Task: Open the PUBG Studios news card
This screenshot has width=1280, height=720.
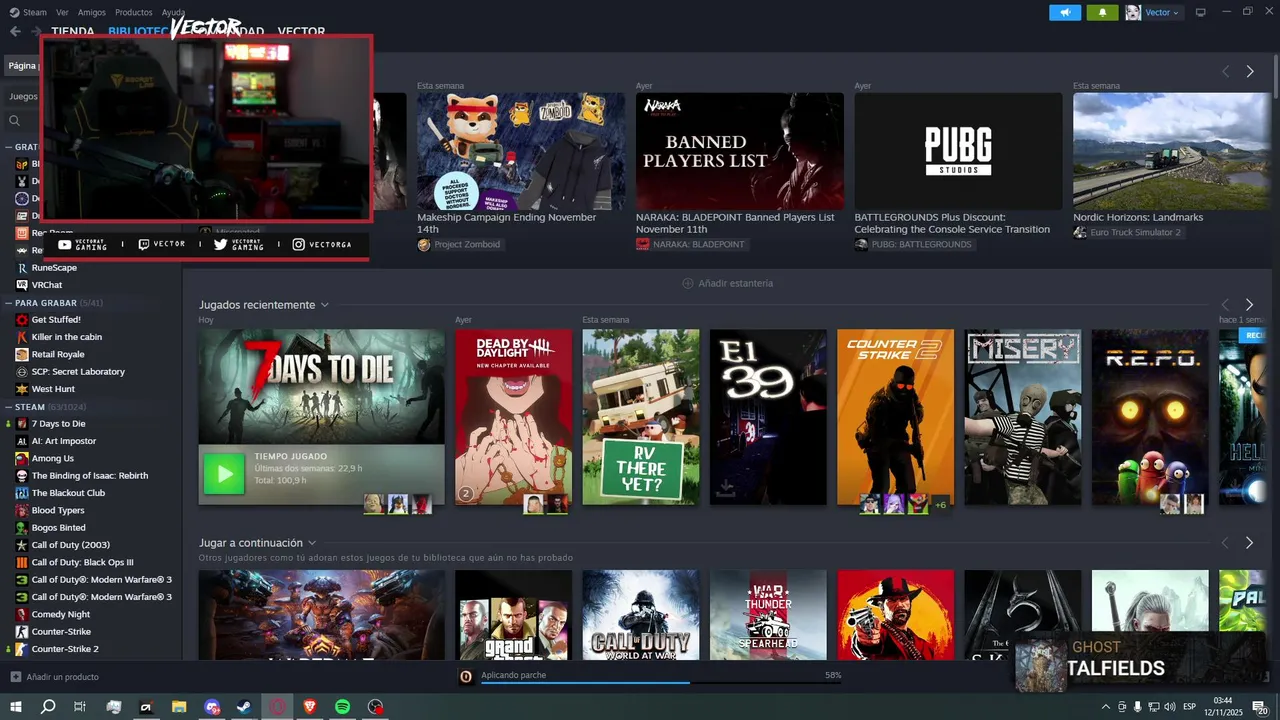Action: click(958, 149)
